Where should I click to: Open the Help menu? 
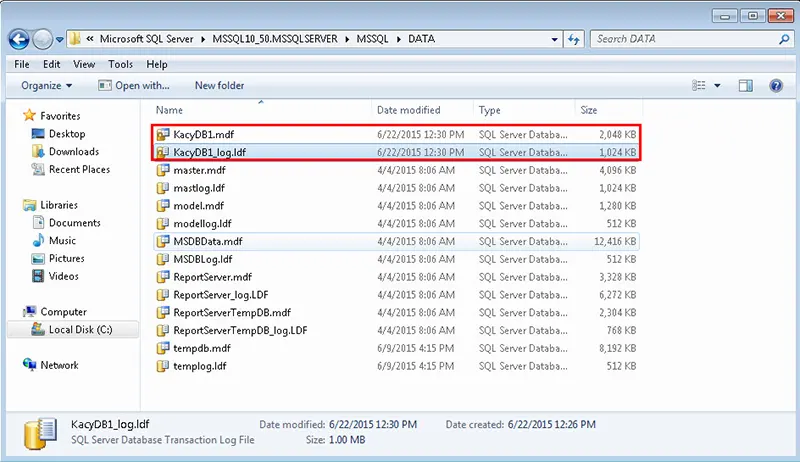click(x=157, y=64)
